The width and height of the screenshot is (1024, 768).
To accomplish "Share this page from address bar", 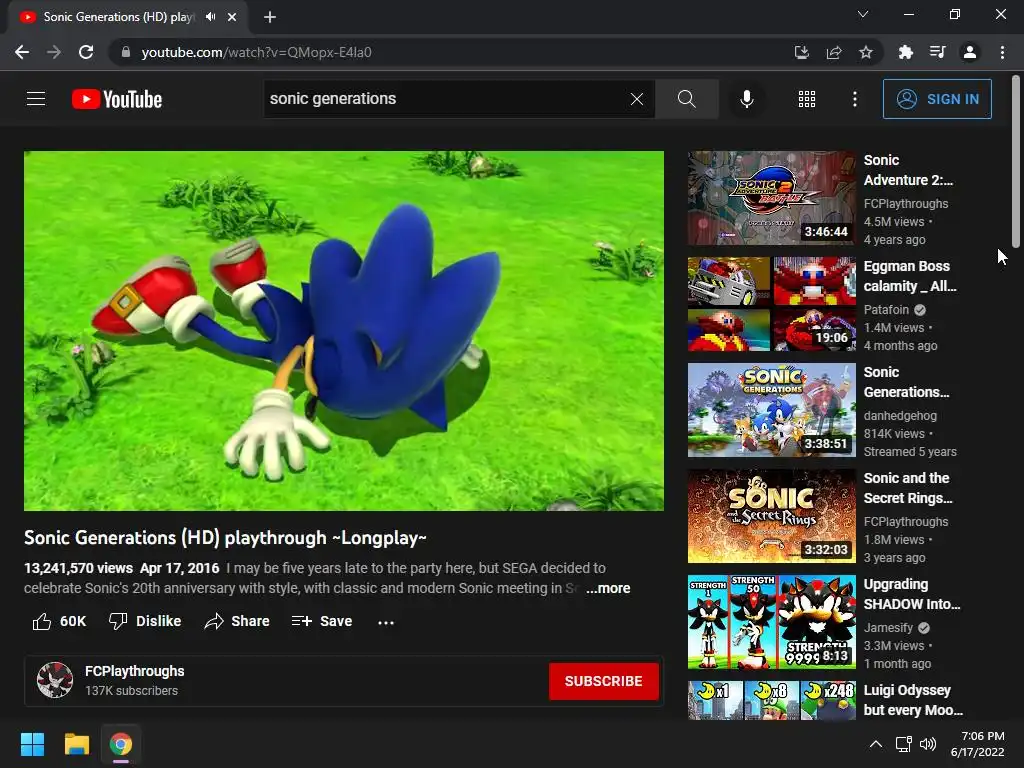I will click(x=834, y=52).
